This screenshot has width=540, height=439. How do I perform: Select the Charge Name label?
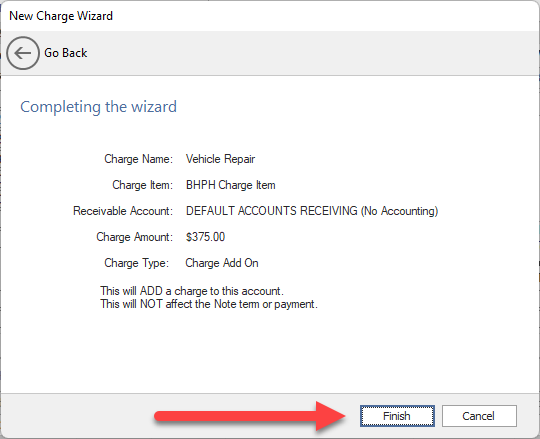[x=138, y=159]
